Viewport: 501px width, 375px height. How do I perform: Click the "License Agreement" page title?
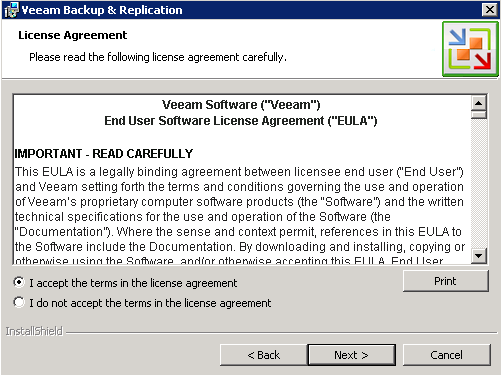coord(73,35)
